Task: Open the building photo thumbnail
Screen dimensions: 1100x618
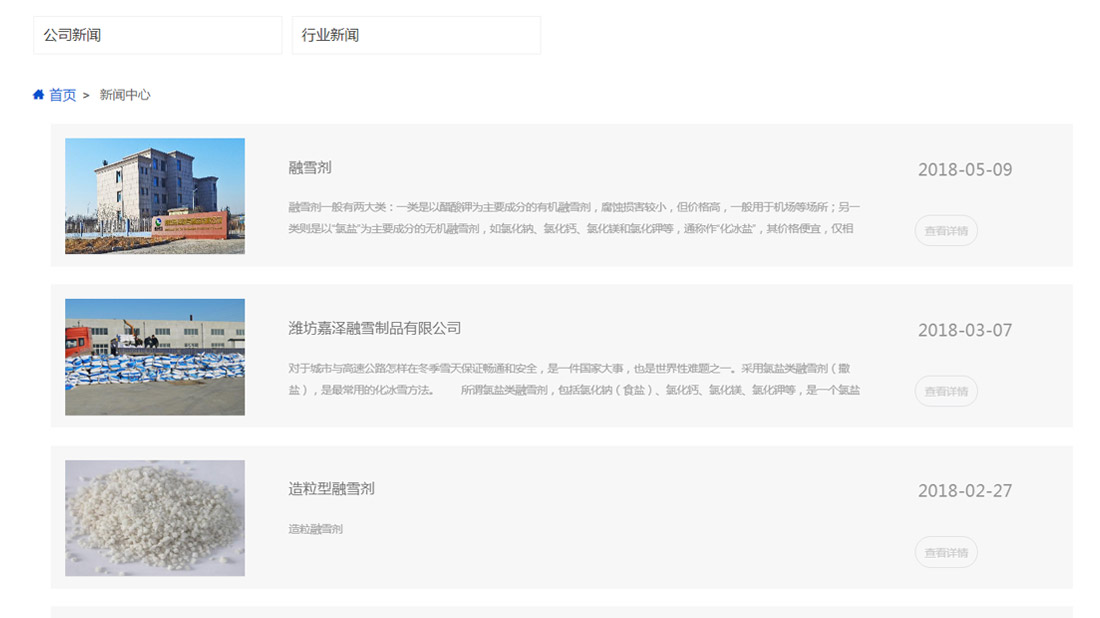Action: click(x=155, y=196)
